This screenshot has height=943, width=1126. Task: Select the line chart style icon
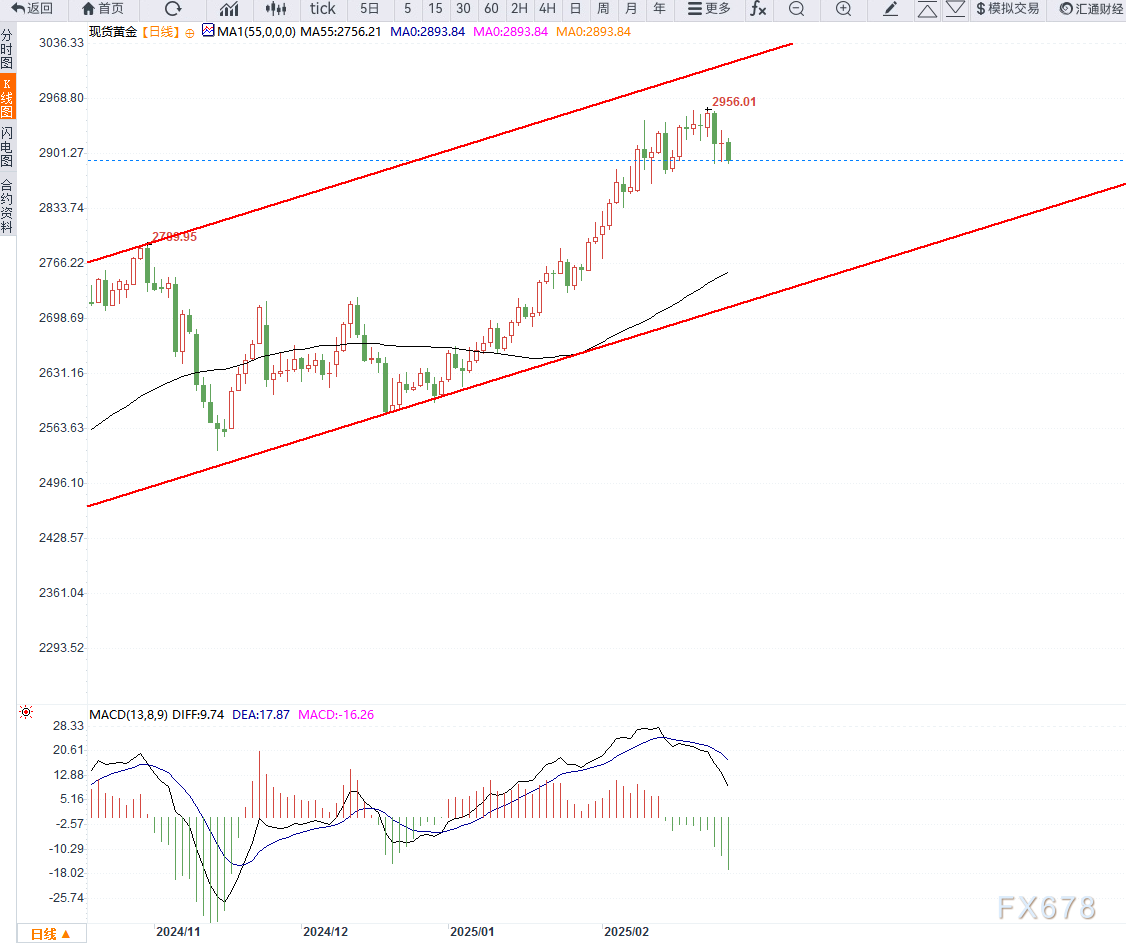coord(229,9)
